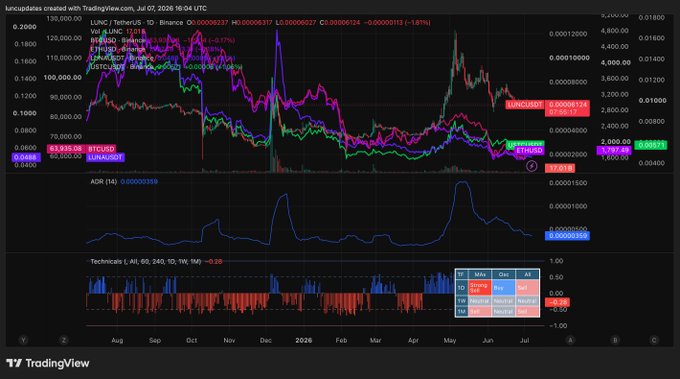
Task: Click the Feb label on time axis
Action: [341, 340]
